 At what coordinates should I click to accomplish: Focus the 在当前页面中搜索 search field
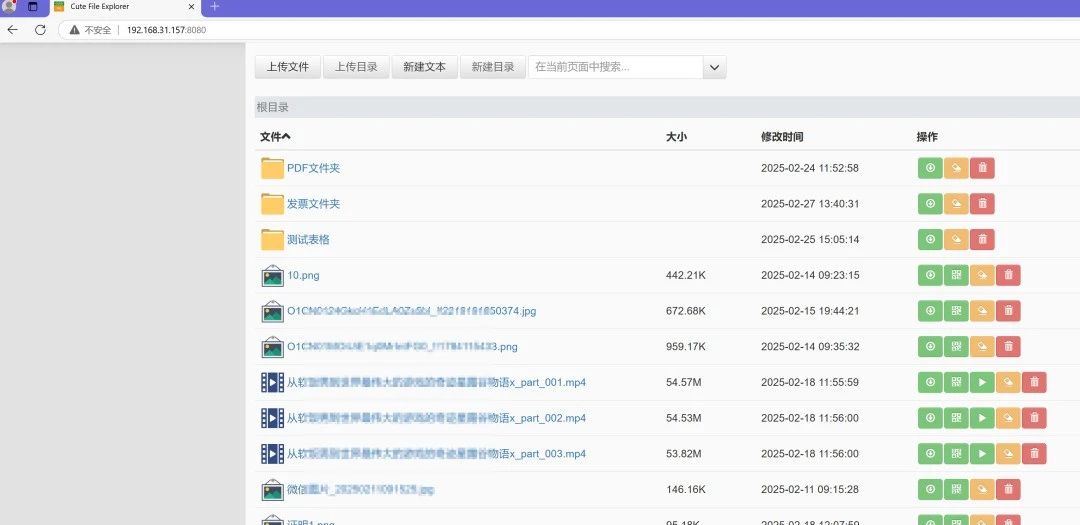point(616,68)
